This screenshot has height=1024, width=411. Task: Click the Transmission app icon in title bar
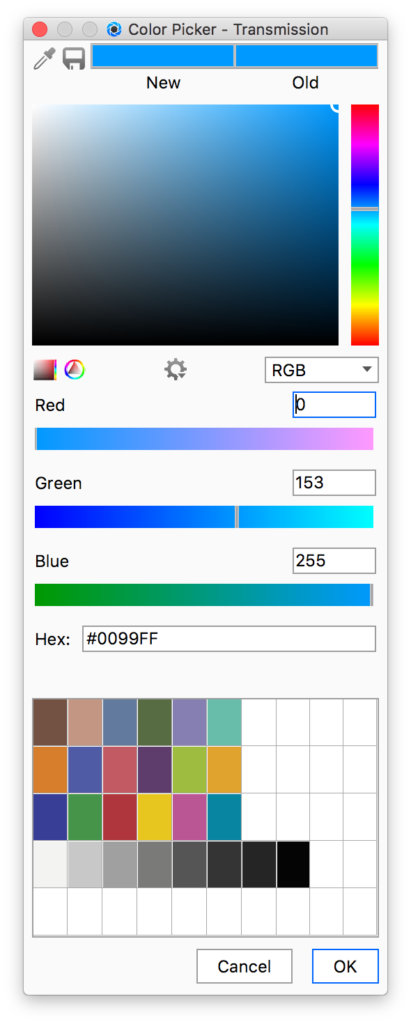point(114,29)
